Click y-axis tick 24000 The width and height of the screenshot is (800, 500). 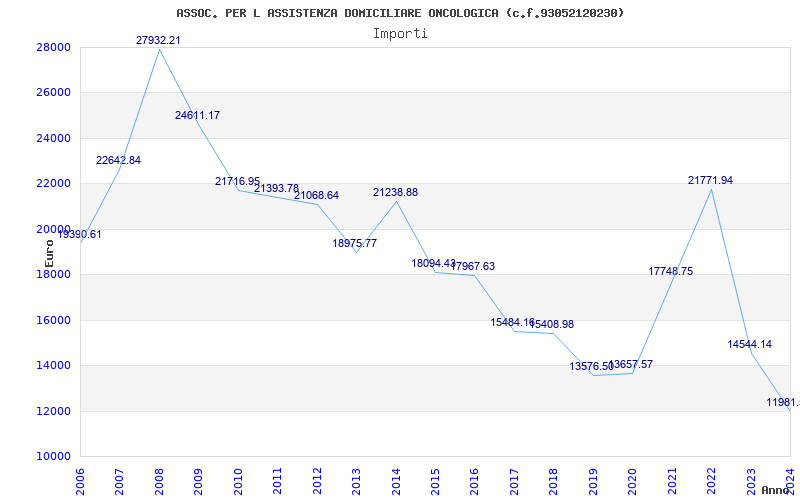[53, 138]
